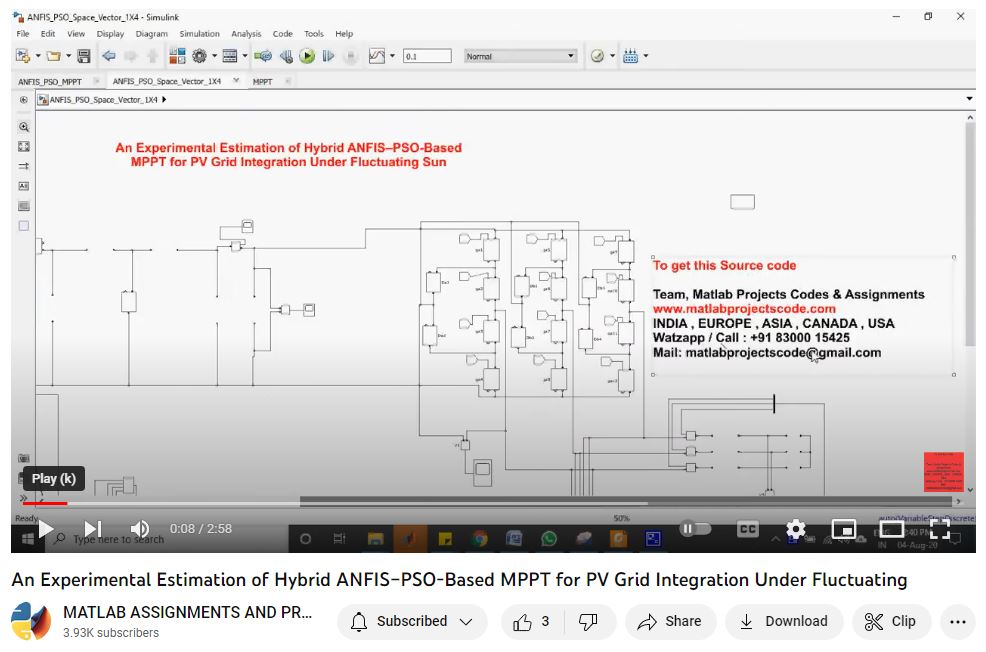The width and height of the screenshot is (986, 652).
Task: Mute the video volume
Action: (140, 529)
